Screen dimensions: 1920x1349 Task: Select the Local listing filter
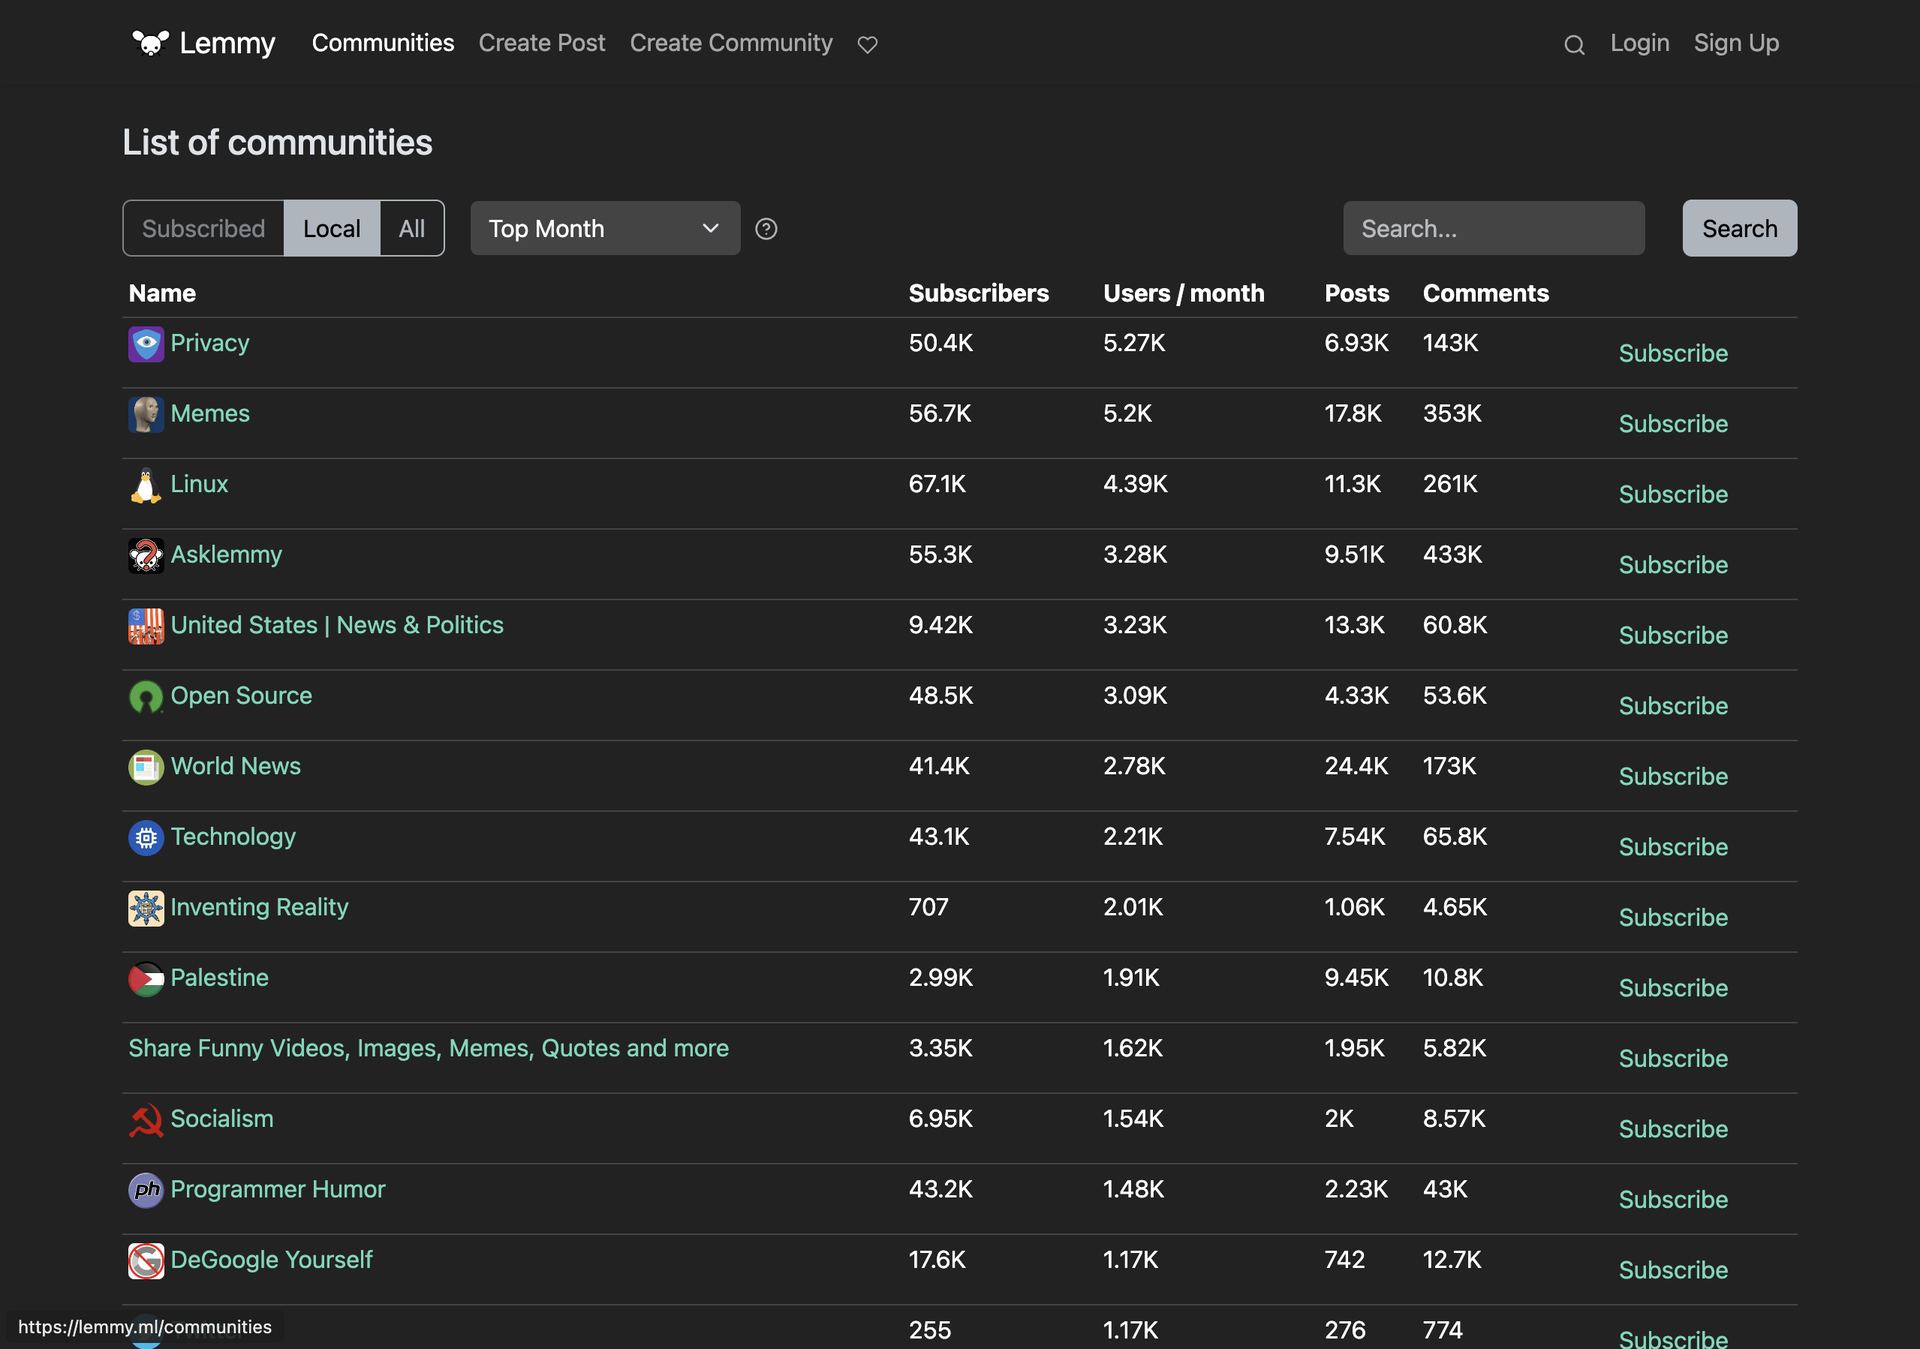coord(332,229)
